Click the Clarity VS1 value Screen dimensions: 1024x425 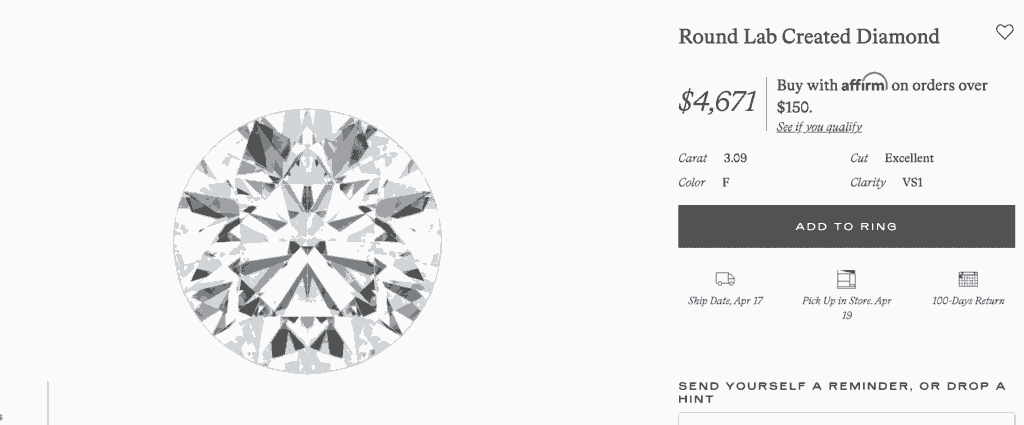pos(912,182)
